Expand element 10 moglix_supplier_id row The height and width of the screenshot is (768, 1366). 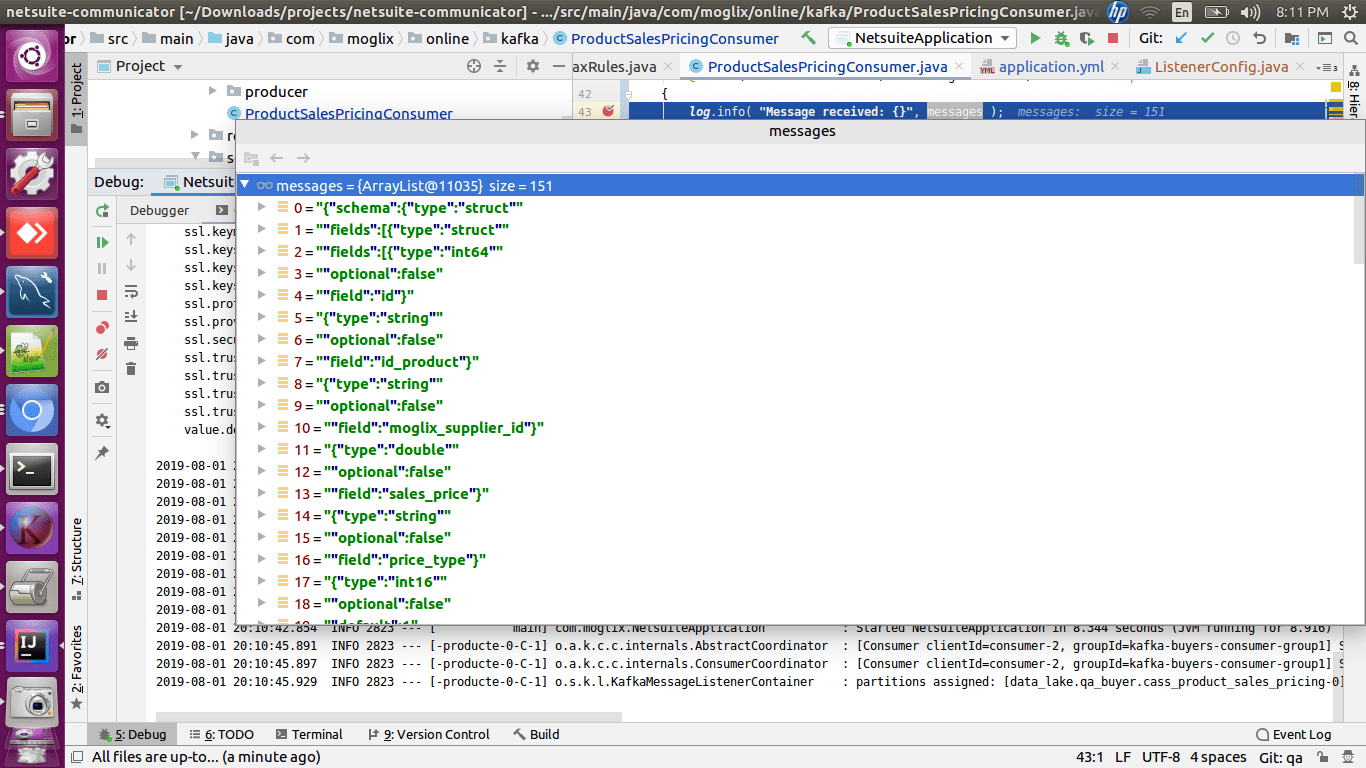pyautogui.click(x=262, y=428)
